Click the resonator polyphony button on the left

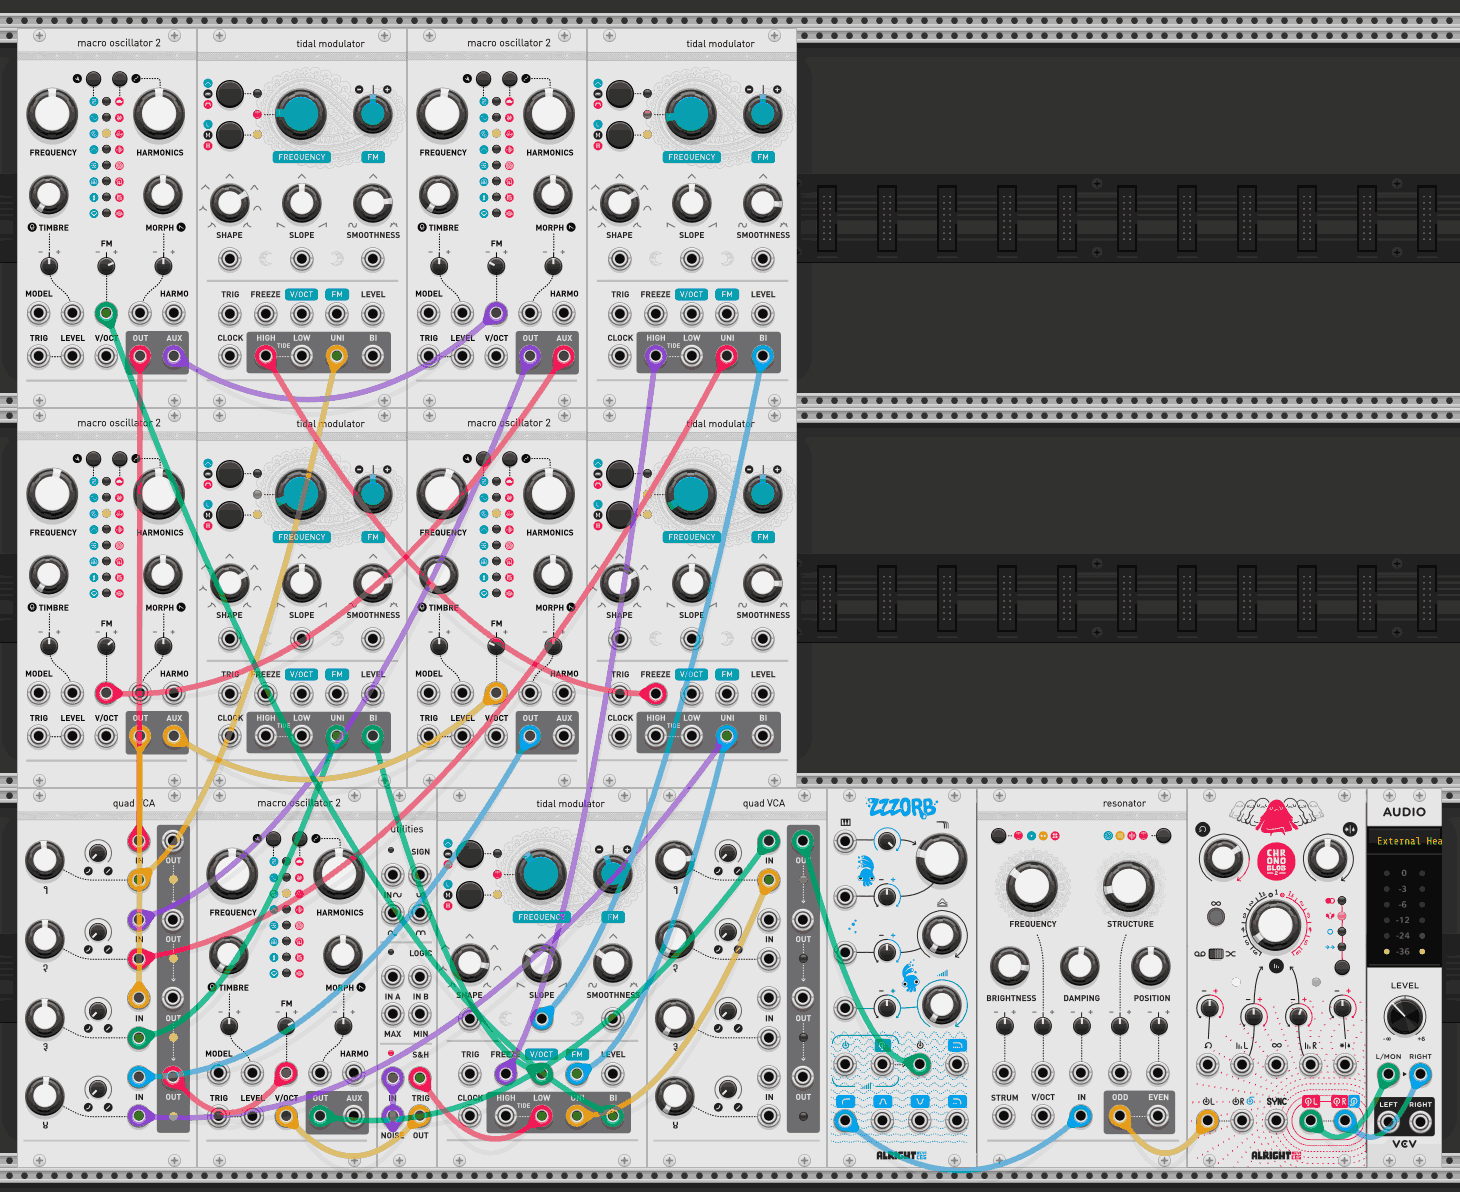pos(999,835)
